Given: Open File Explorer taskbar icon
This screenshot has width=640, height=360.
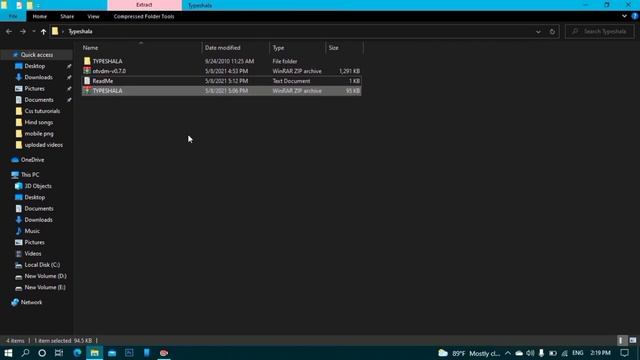Looking at the screenshot, I should click(x=94, y=353).
